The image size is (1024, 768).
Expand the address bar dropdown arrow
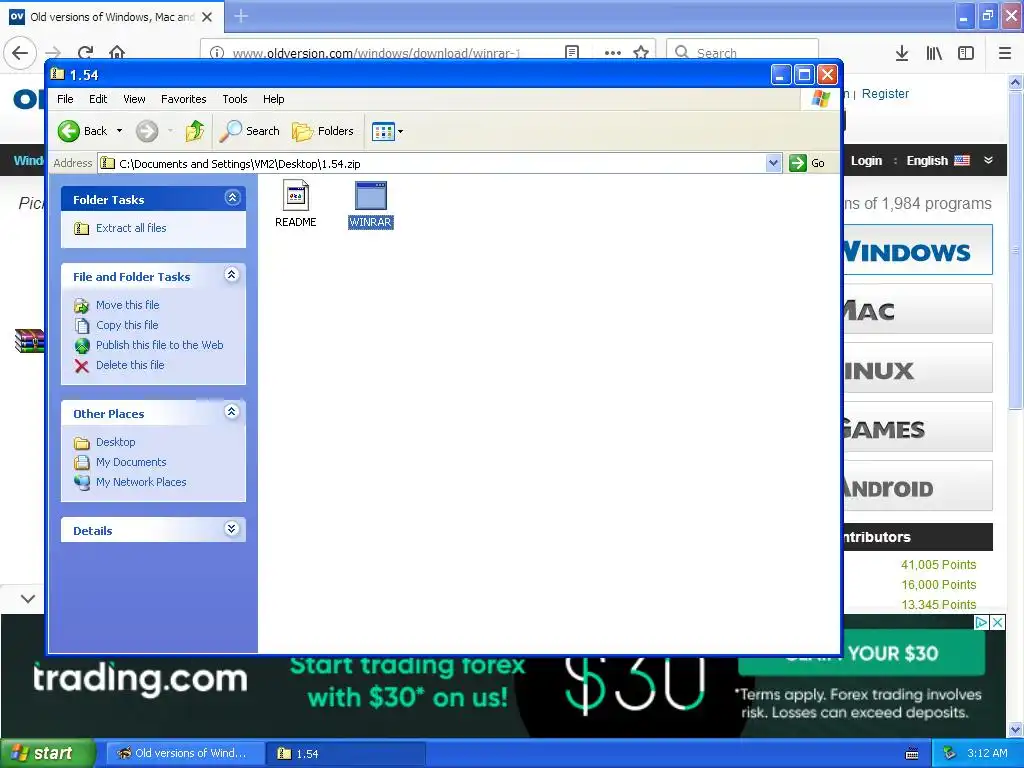[773, 163]
